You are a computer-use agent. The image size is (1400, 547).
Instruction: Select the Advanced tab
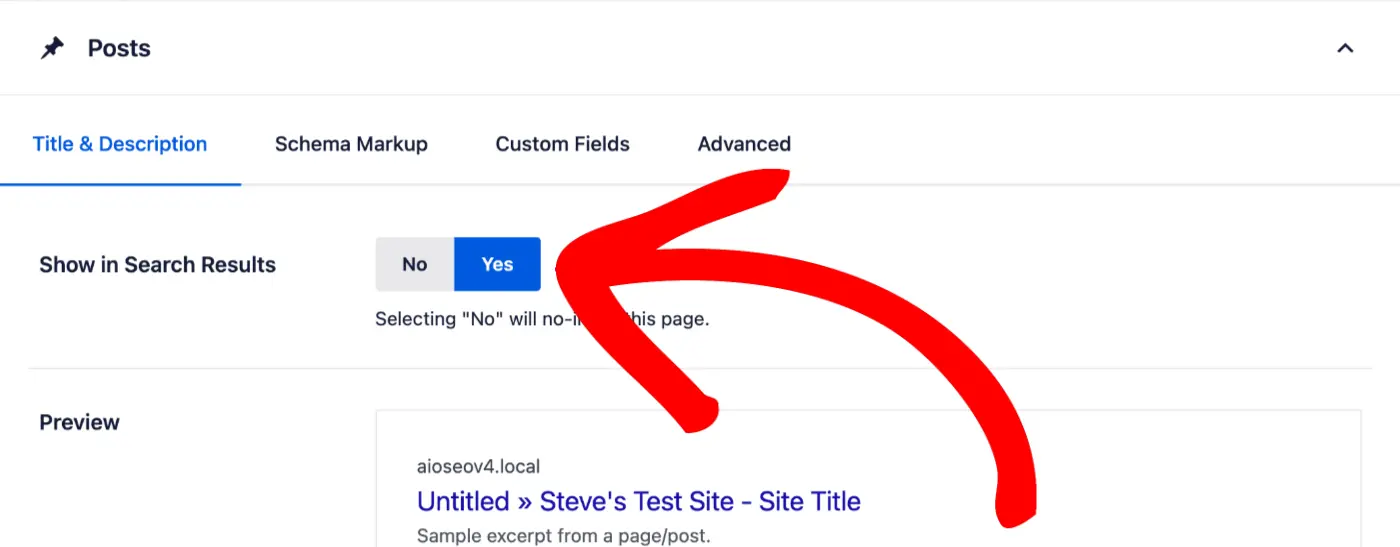pyautogui.click(x=744, y=144)
